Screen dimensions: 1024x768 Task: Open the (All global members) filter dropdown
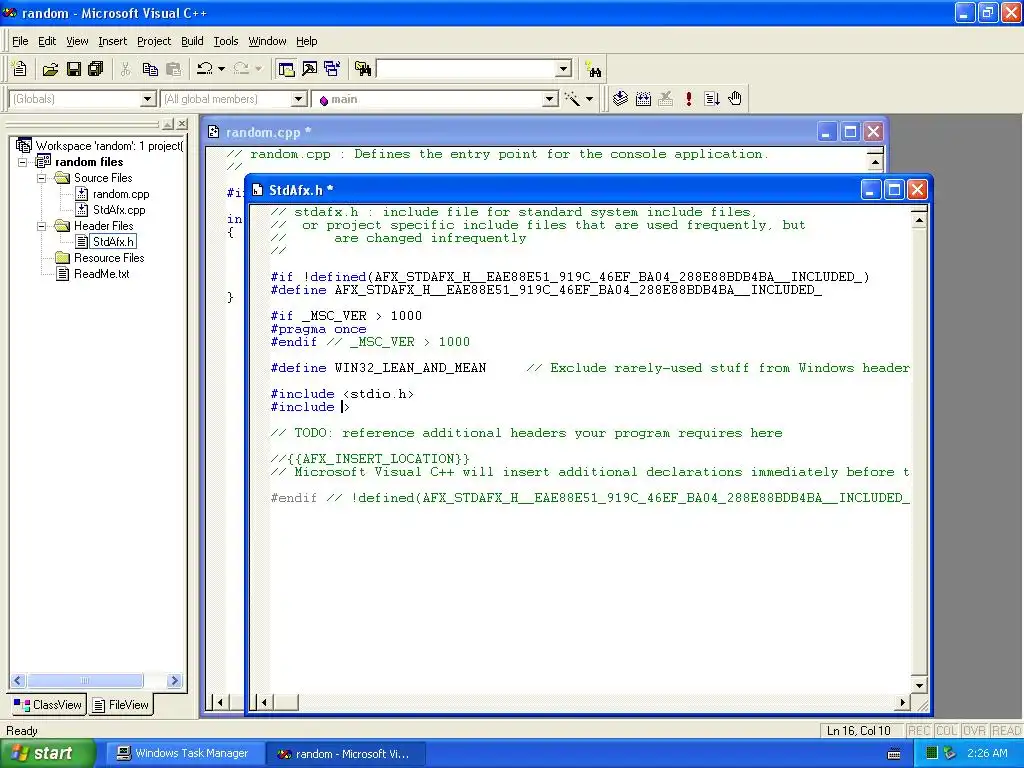pos(298,99)
